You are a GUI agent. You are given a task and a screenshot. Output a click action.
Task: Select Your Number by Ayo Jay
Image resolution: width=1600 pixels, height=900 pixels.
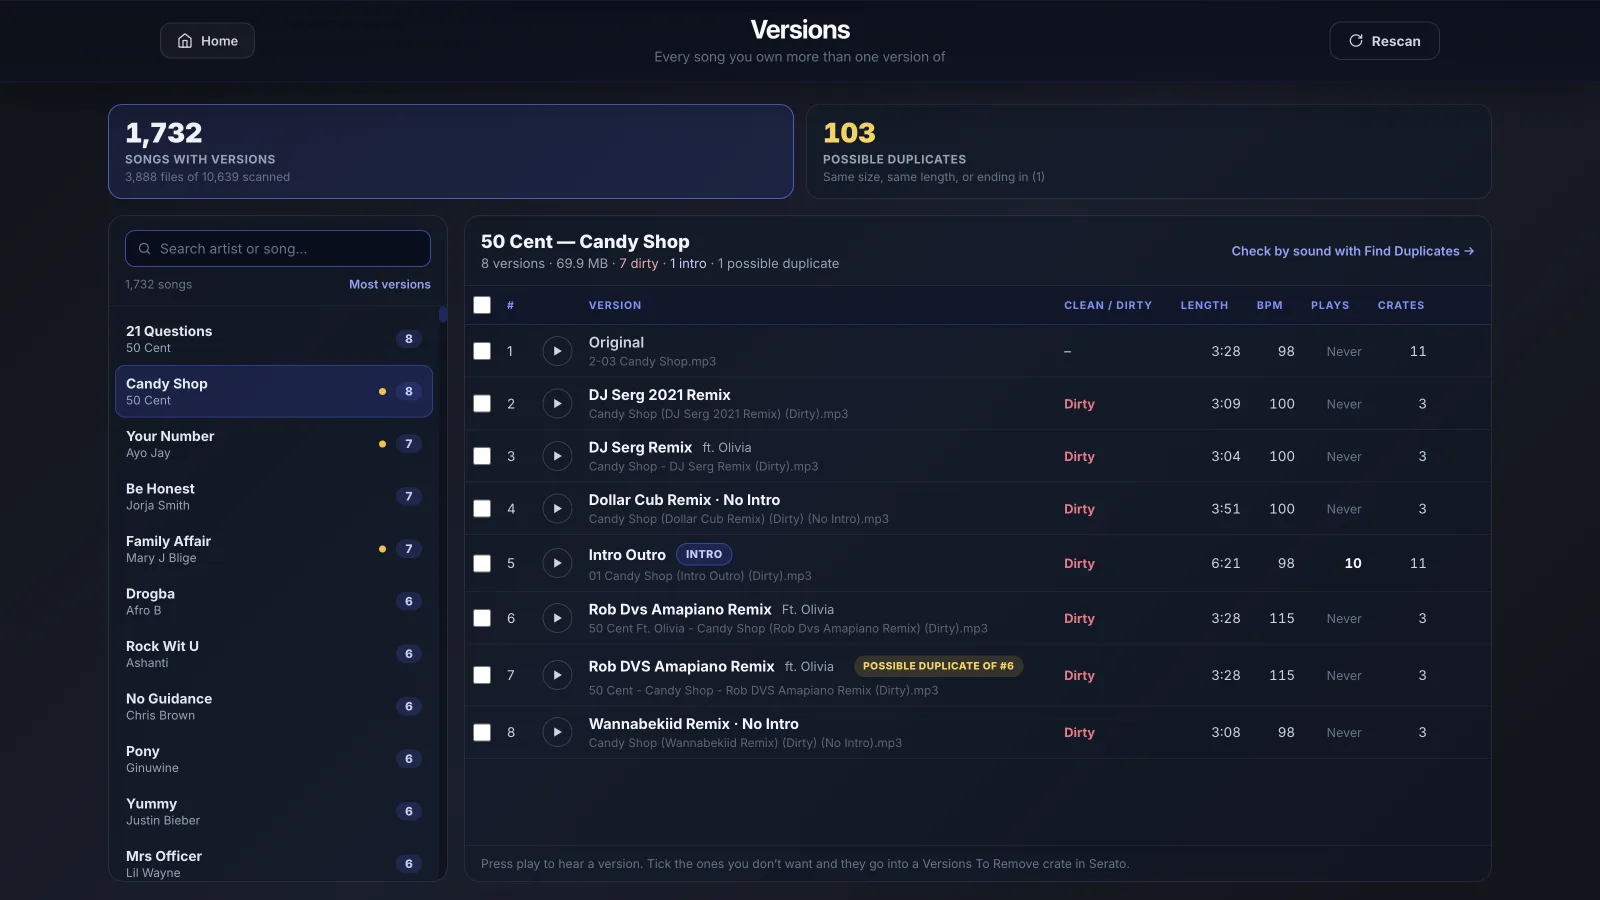coord(274,444)
